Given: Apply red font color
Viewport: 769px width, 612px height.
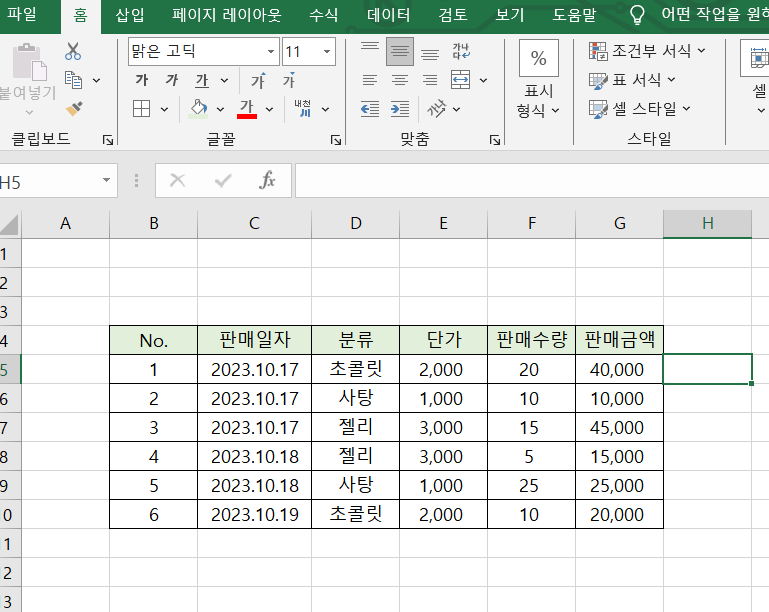Looking at the screenshot, I should coord(247,108).
